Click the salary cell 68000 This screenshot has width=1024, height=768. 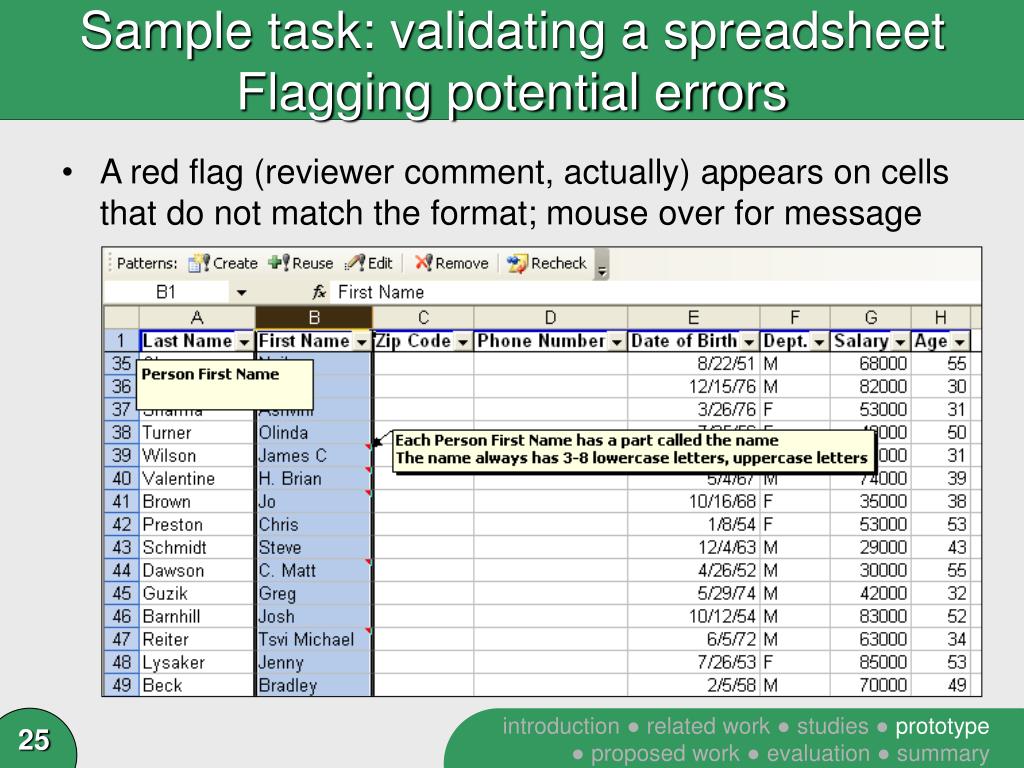point(871,364)
